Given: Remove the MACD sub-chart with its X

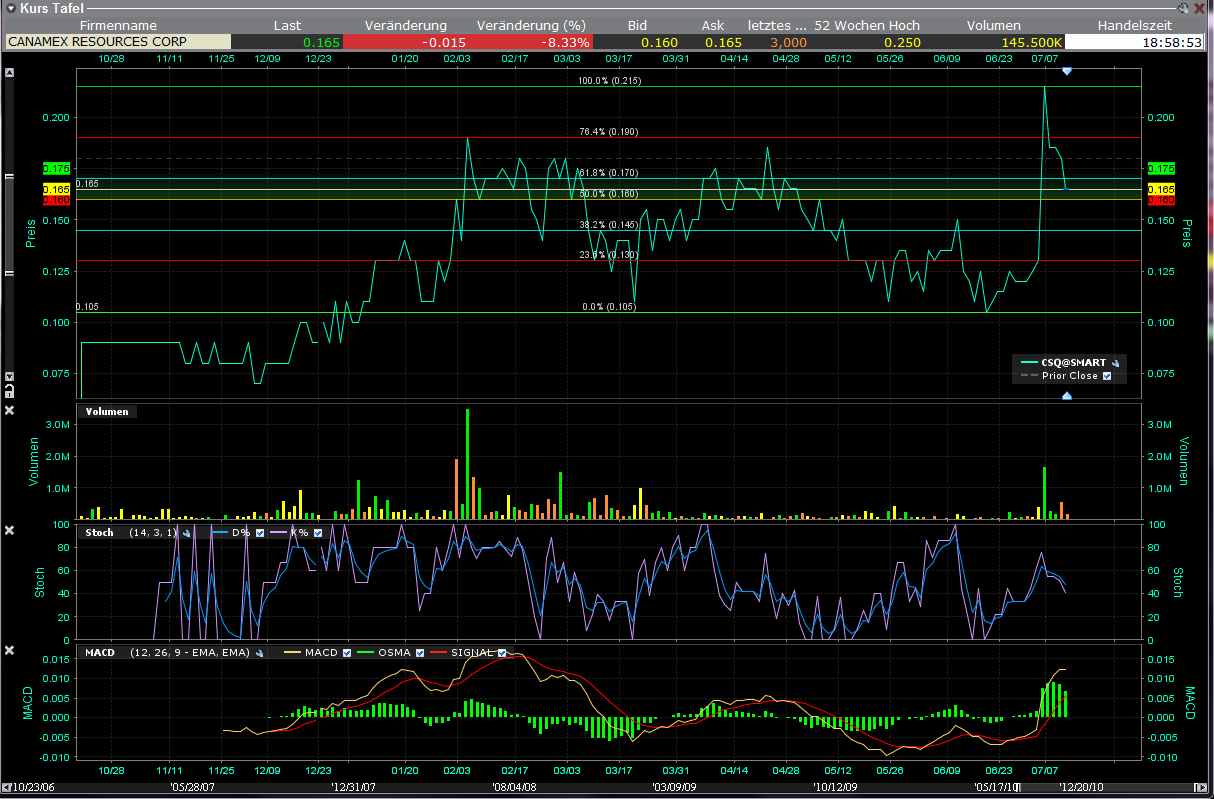Looking at the screenshot, I should (x=10, y=650).
